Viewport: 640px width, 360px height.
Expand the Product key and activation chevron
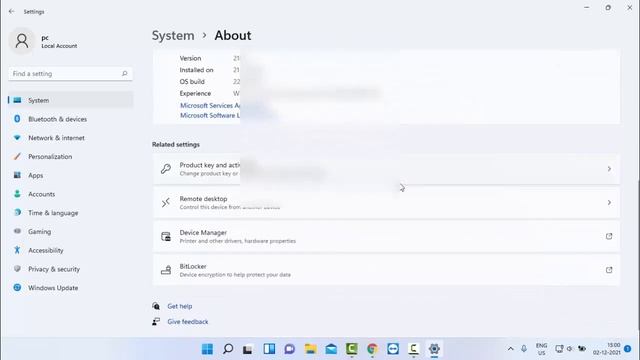point(609,169)
